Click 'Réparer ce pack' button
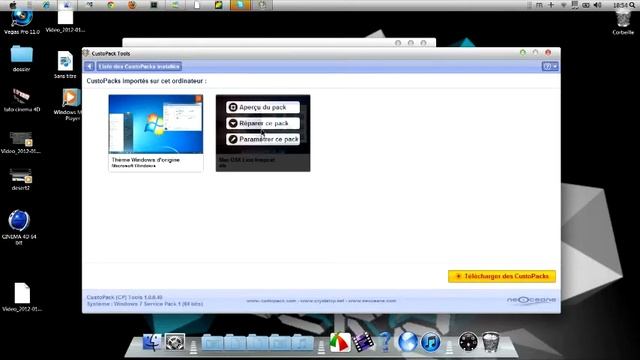This screenshot has width=640, height=360. [x=263, y=123]
